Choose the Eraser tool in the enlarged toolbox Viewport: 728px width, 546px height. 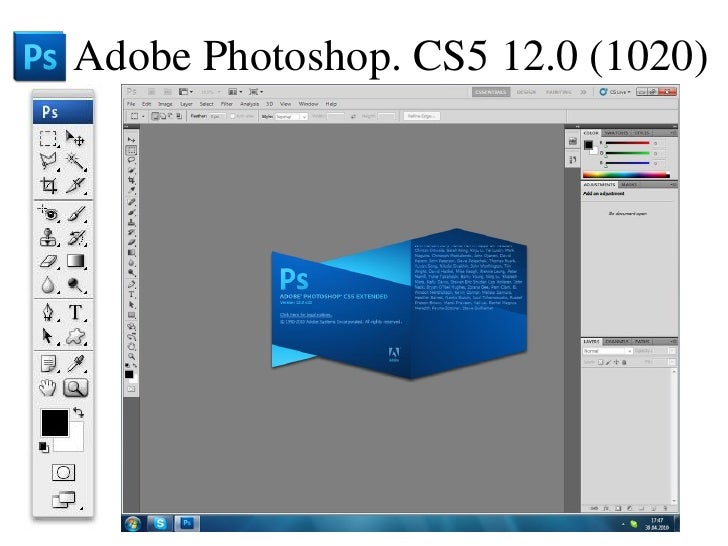pyautogui.click(x=48, y=261)
